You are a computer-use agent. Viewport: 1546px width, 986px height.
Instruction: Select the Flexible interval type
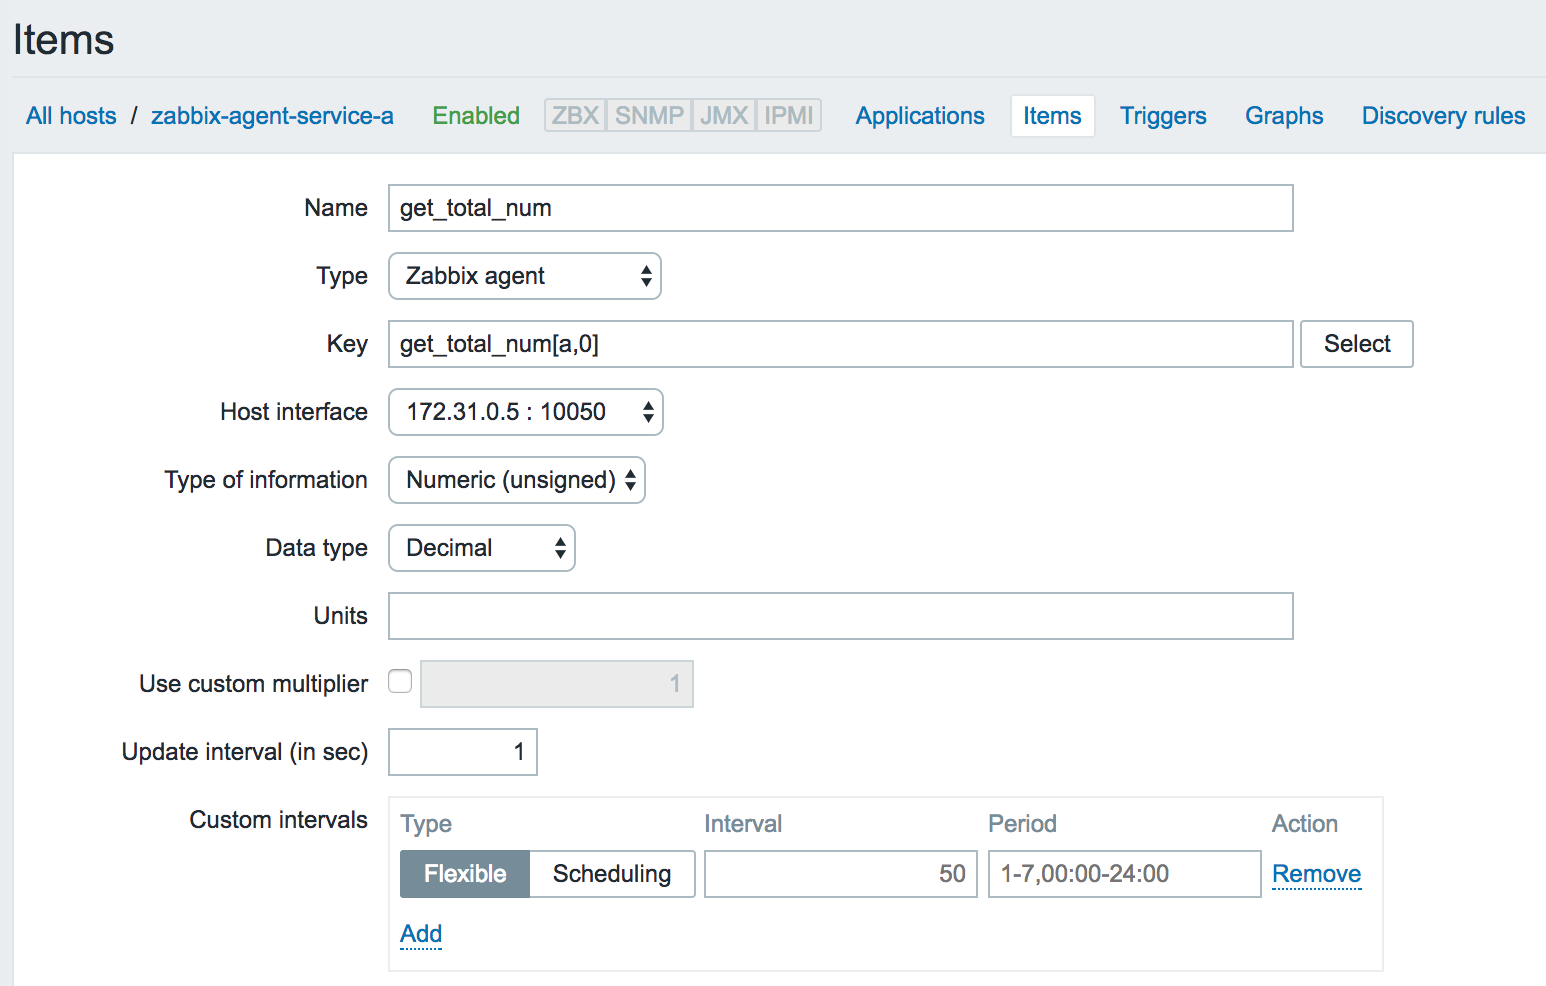tap(465, 874)
